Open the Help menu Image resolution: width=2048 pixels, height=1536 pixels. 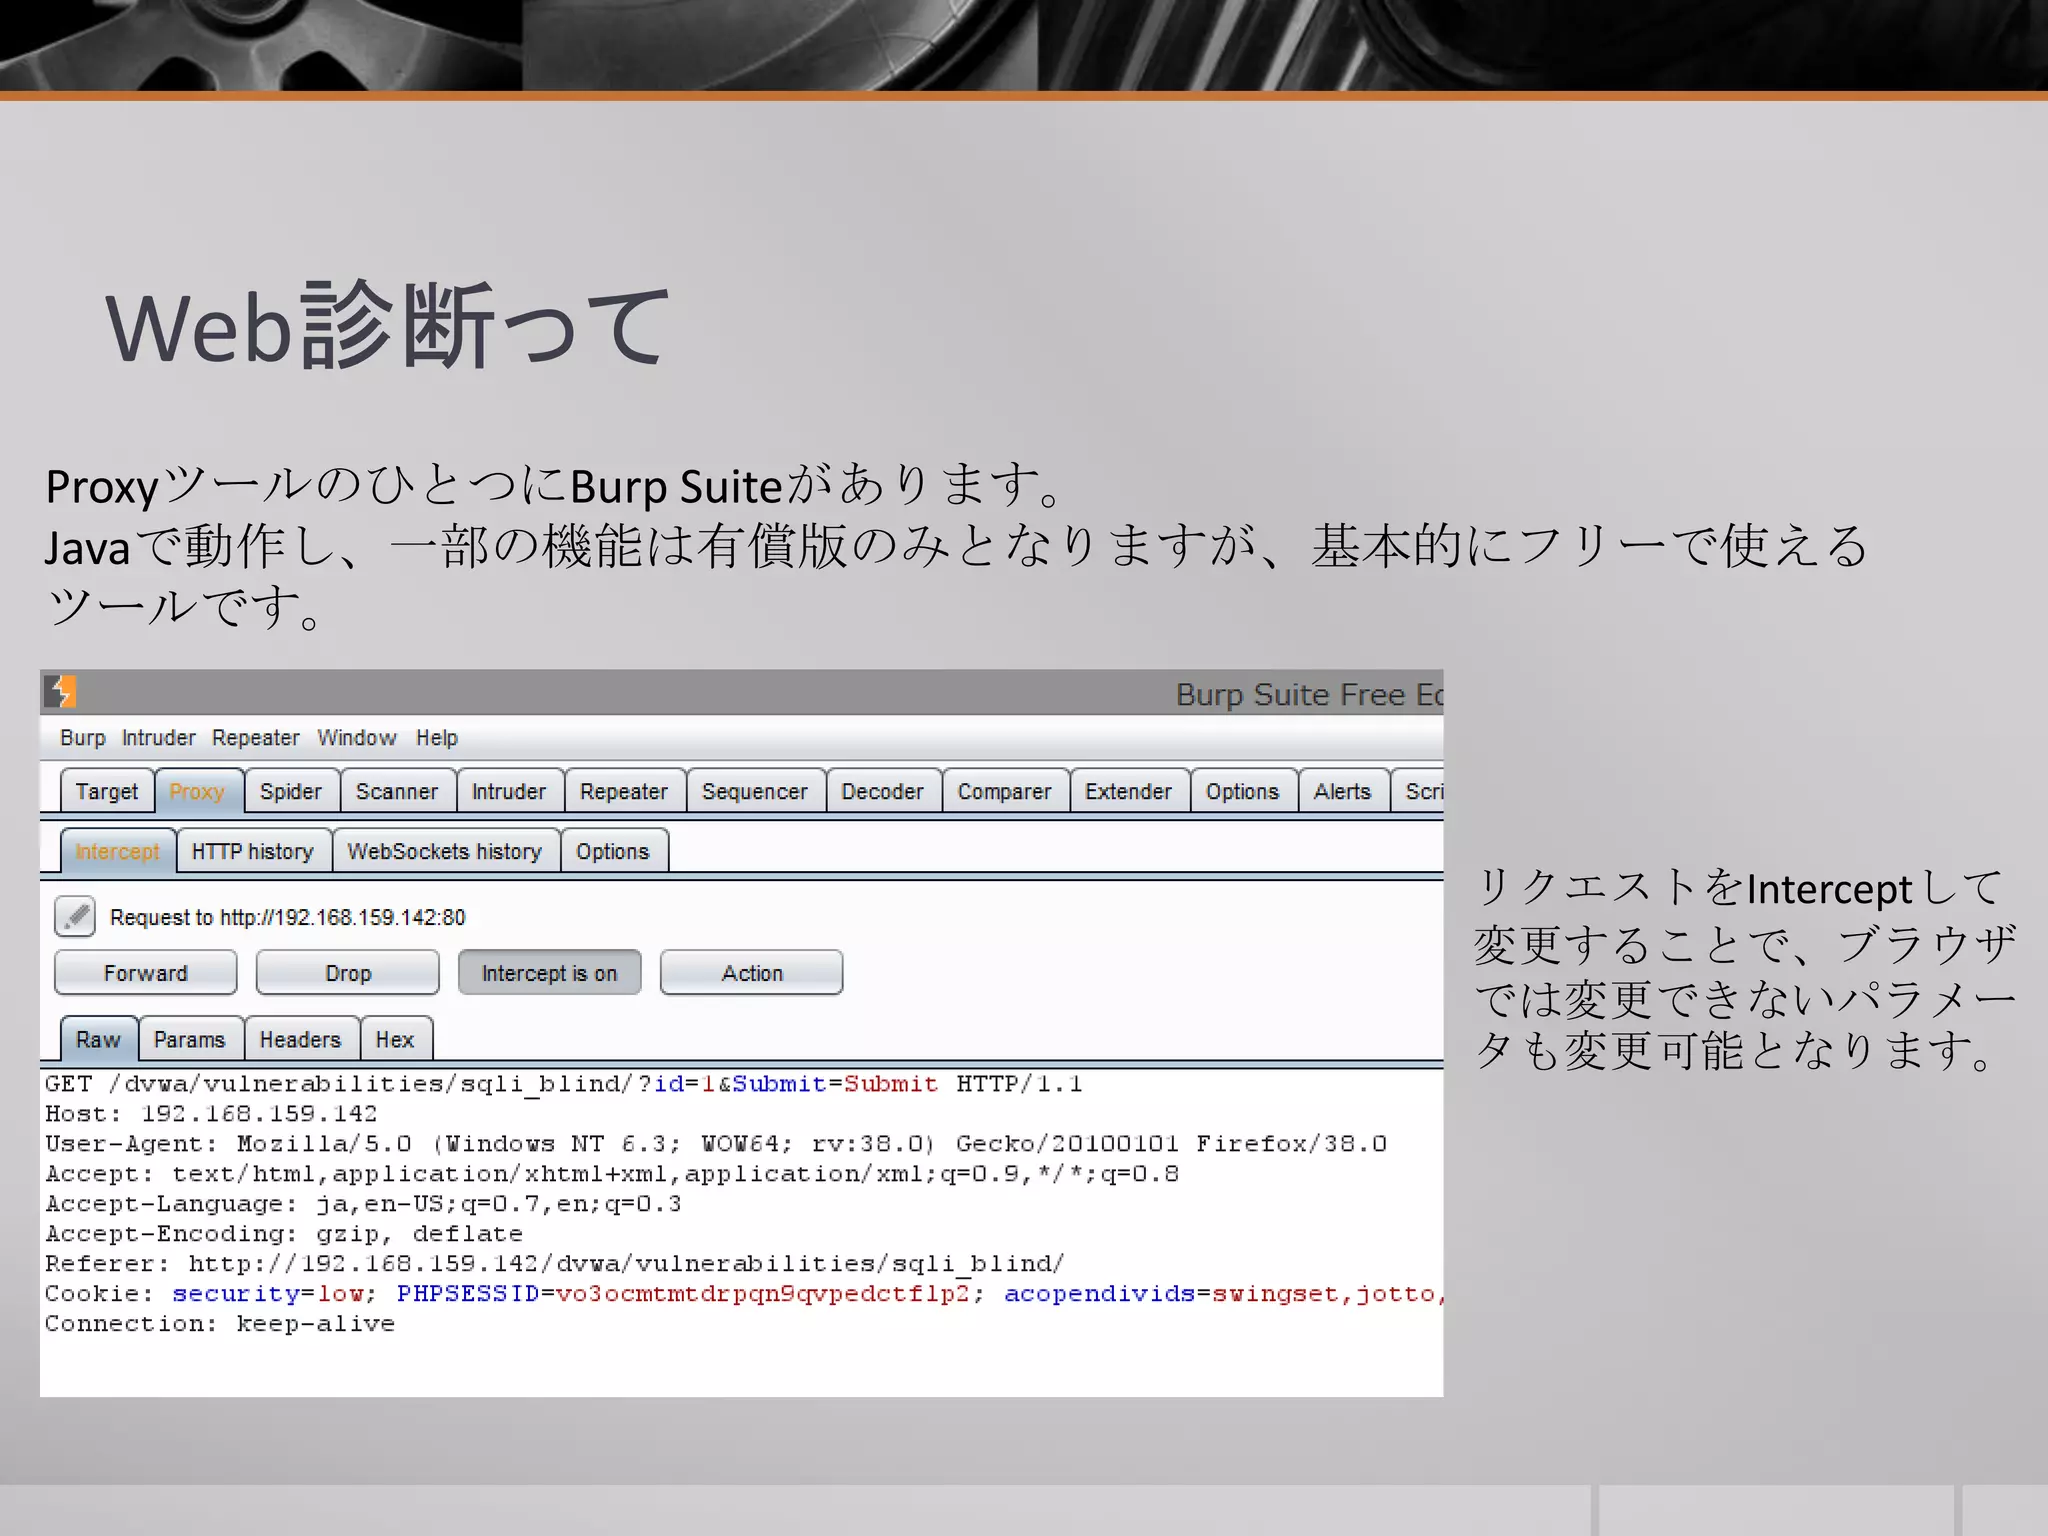pyautogui.click(x=437, y=738)
